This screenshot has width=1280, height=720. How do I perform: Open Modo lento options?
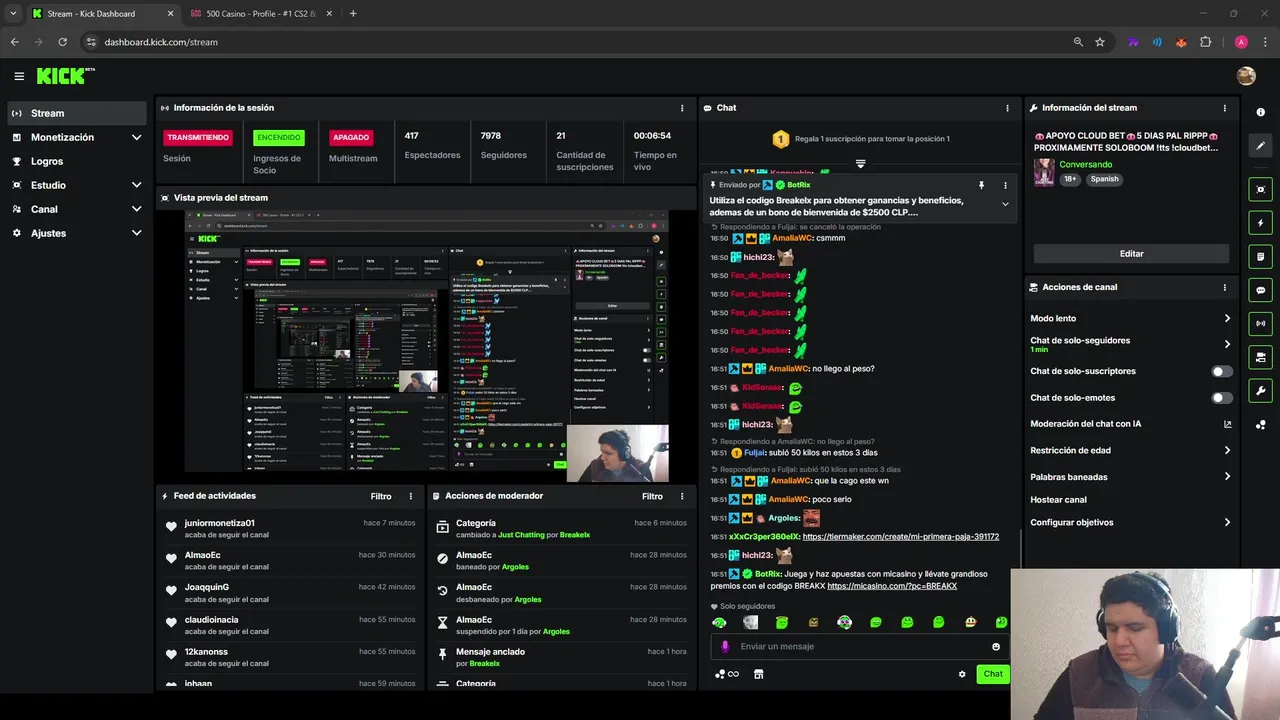[x=1131, y=318]
